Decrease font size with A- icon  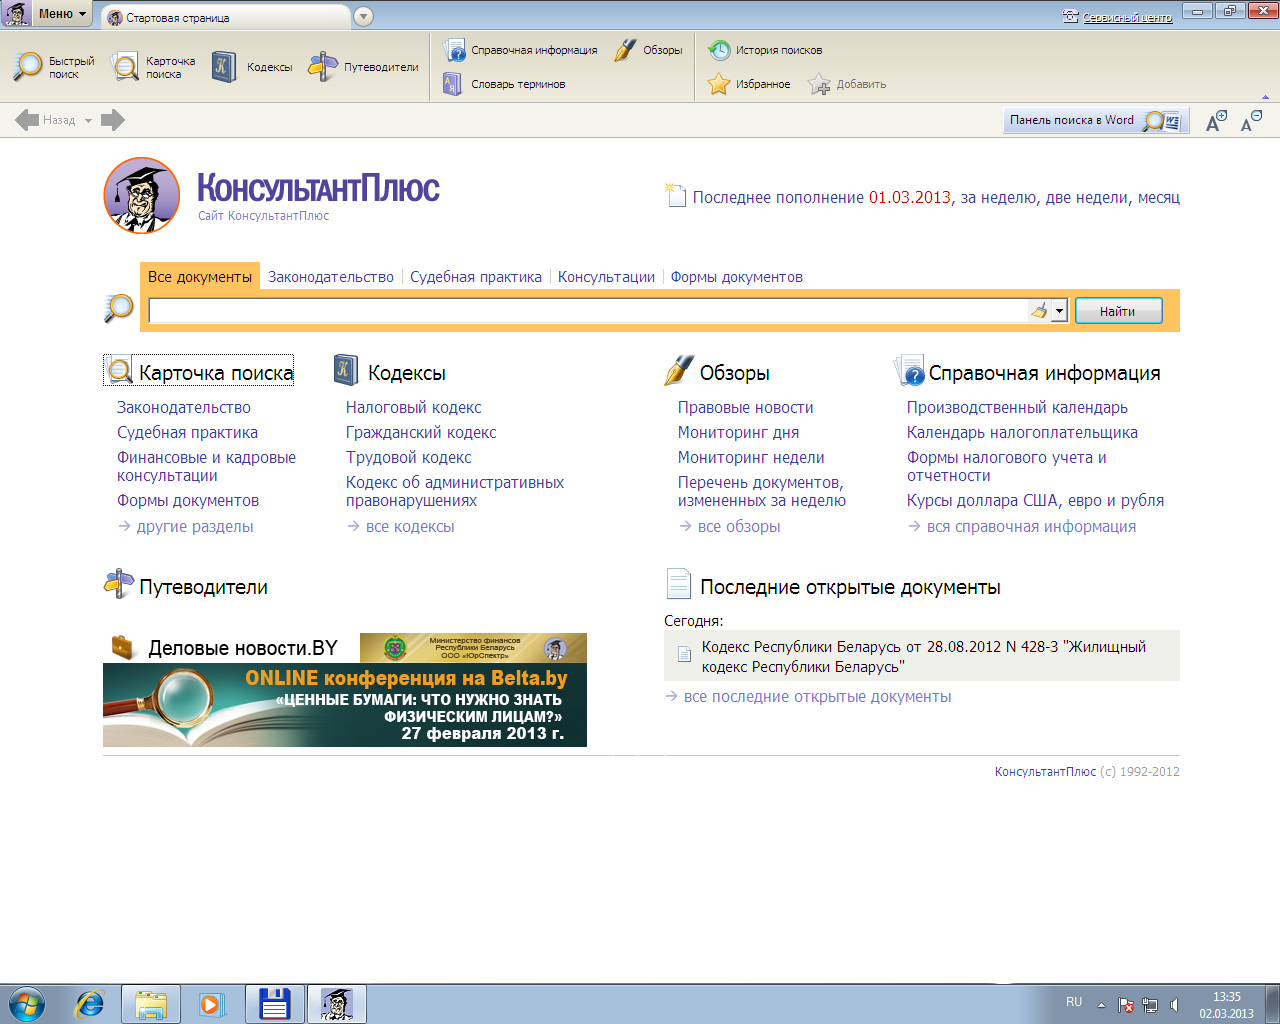click(x=1251, y=121)
